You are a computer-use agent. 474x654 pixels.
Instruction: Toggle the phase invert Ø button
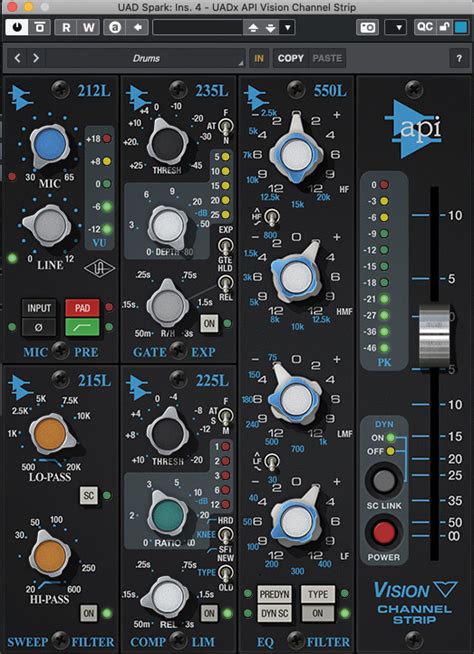[39, 327]
